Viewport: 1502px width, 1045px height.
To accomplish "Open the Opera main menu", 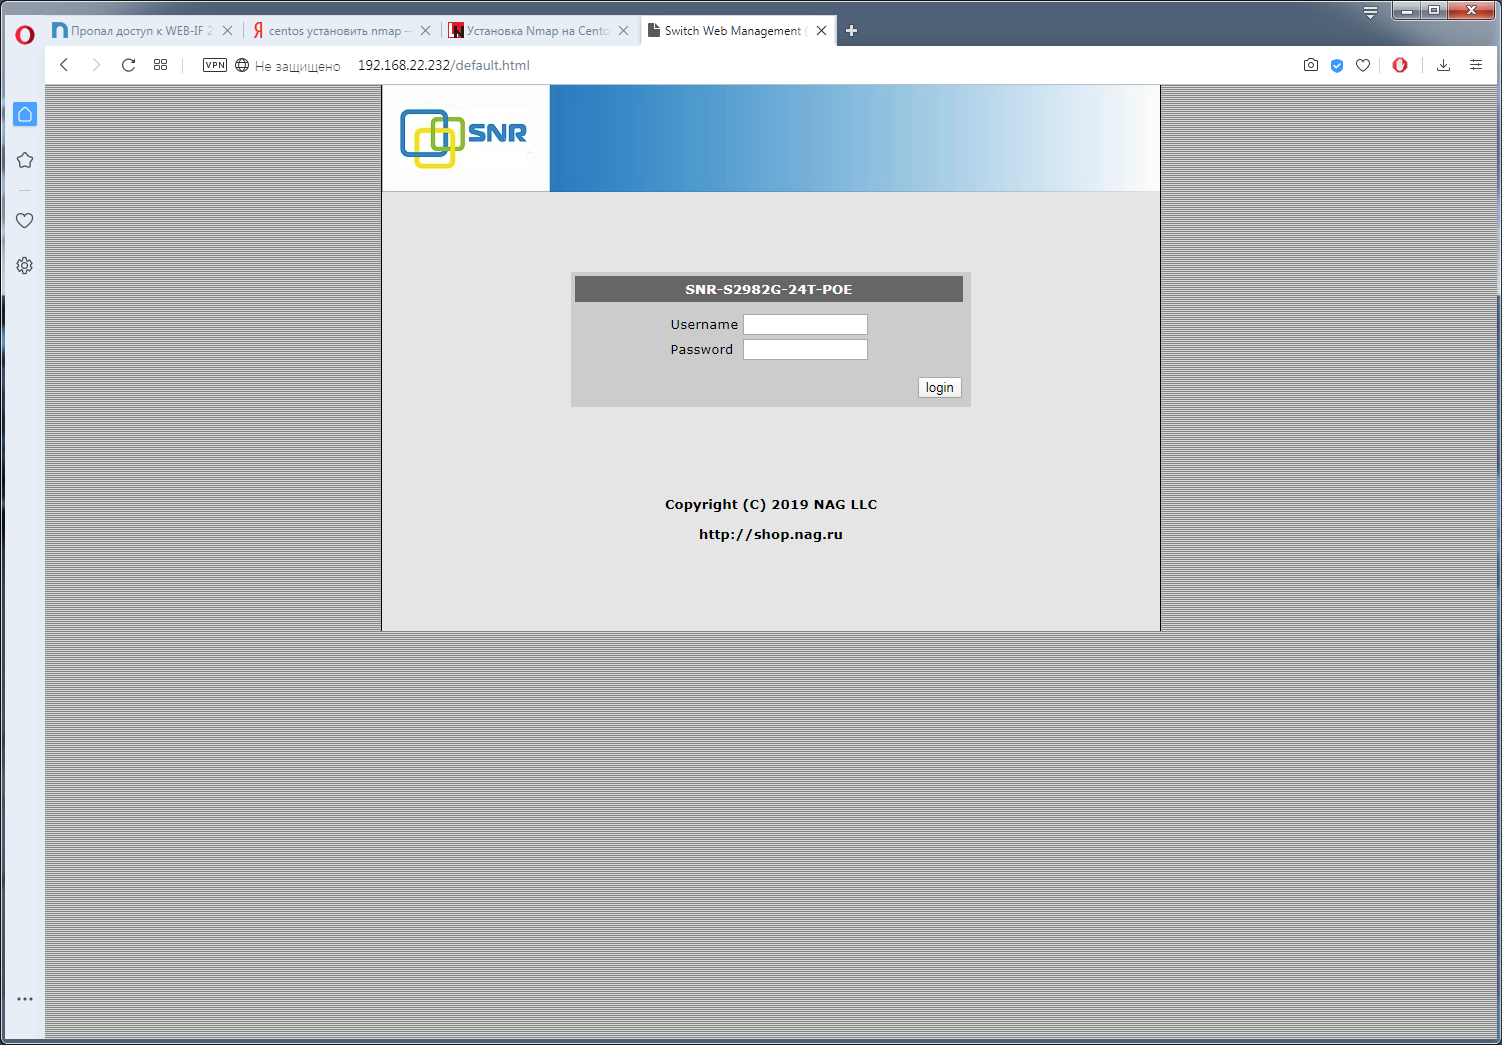I will pyautogui.click(x=25, y=34).
